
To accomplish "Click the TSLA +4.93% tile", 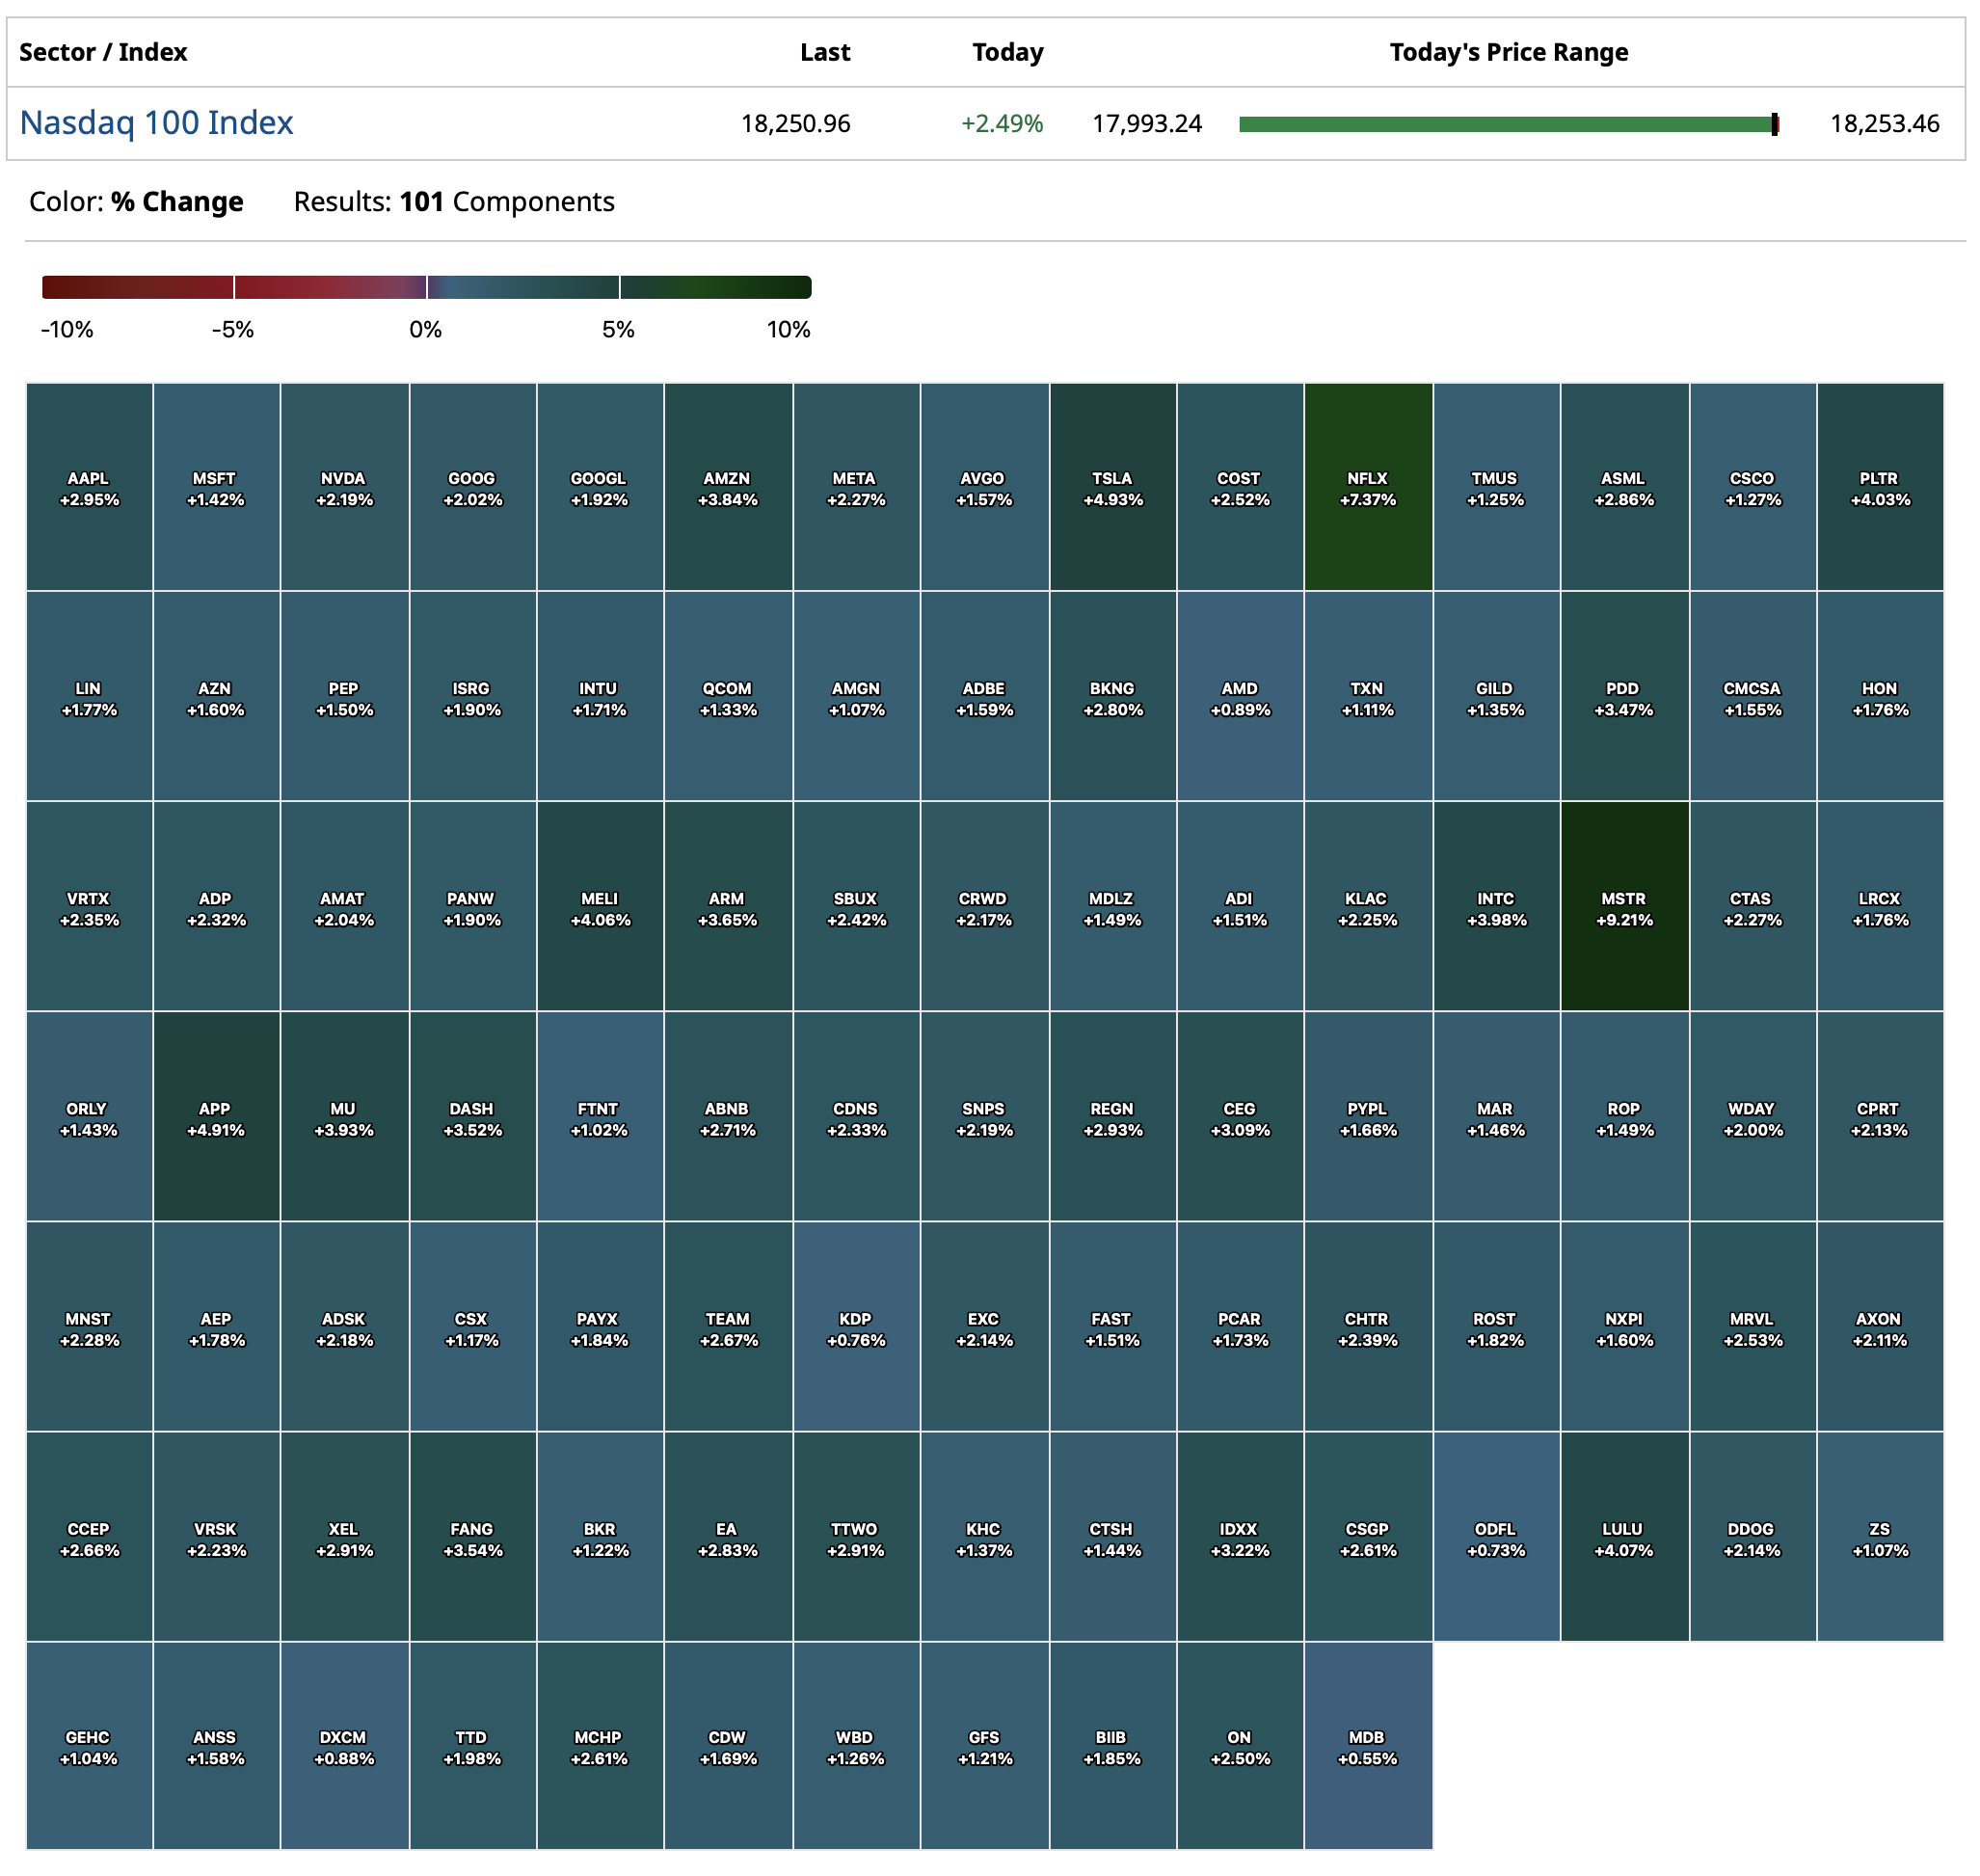I will (x=1112, y=488).
